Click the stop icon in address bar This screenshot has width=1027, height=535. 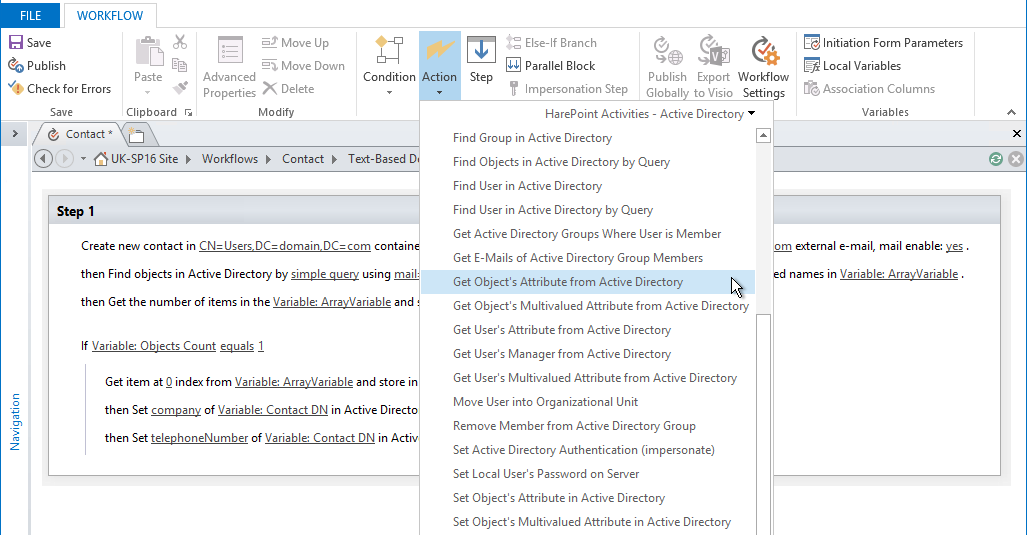(1016, 159)
